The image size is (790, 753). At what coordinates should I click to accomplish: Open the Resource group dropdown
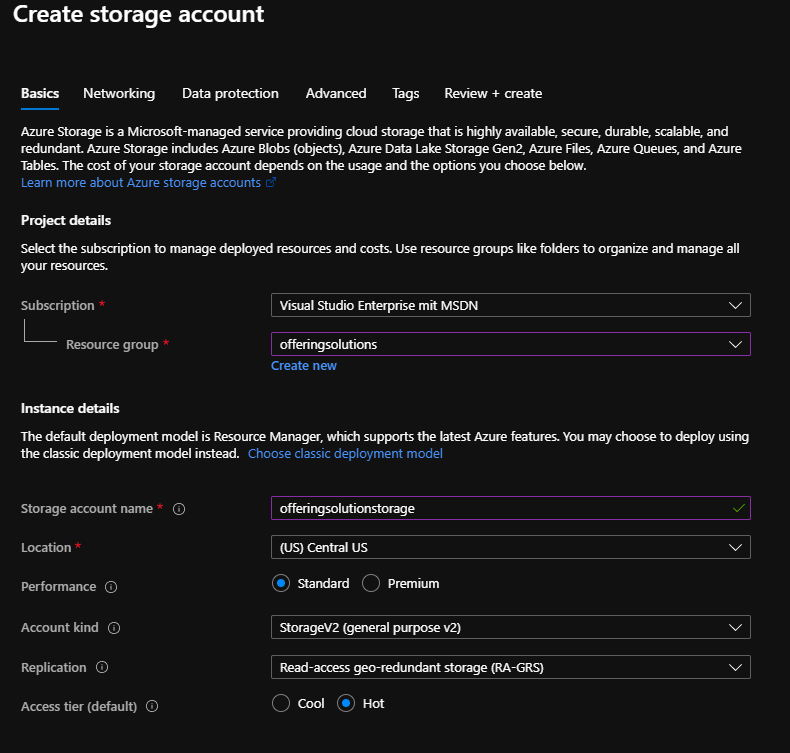(511, 344)
